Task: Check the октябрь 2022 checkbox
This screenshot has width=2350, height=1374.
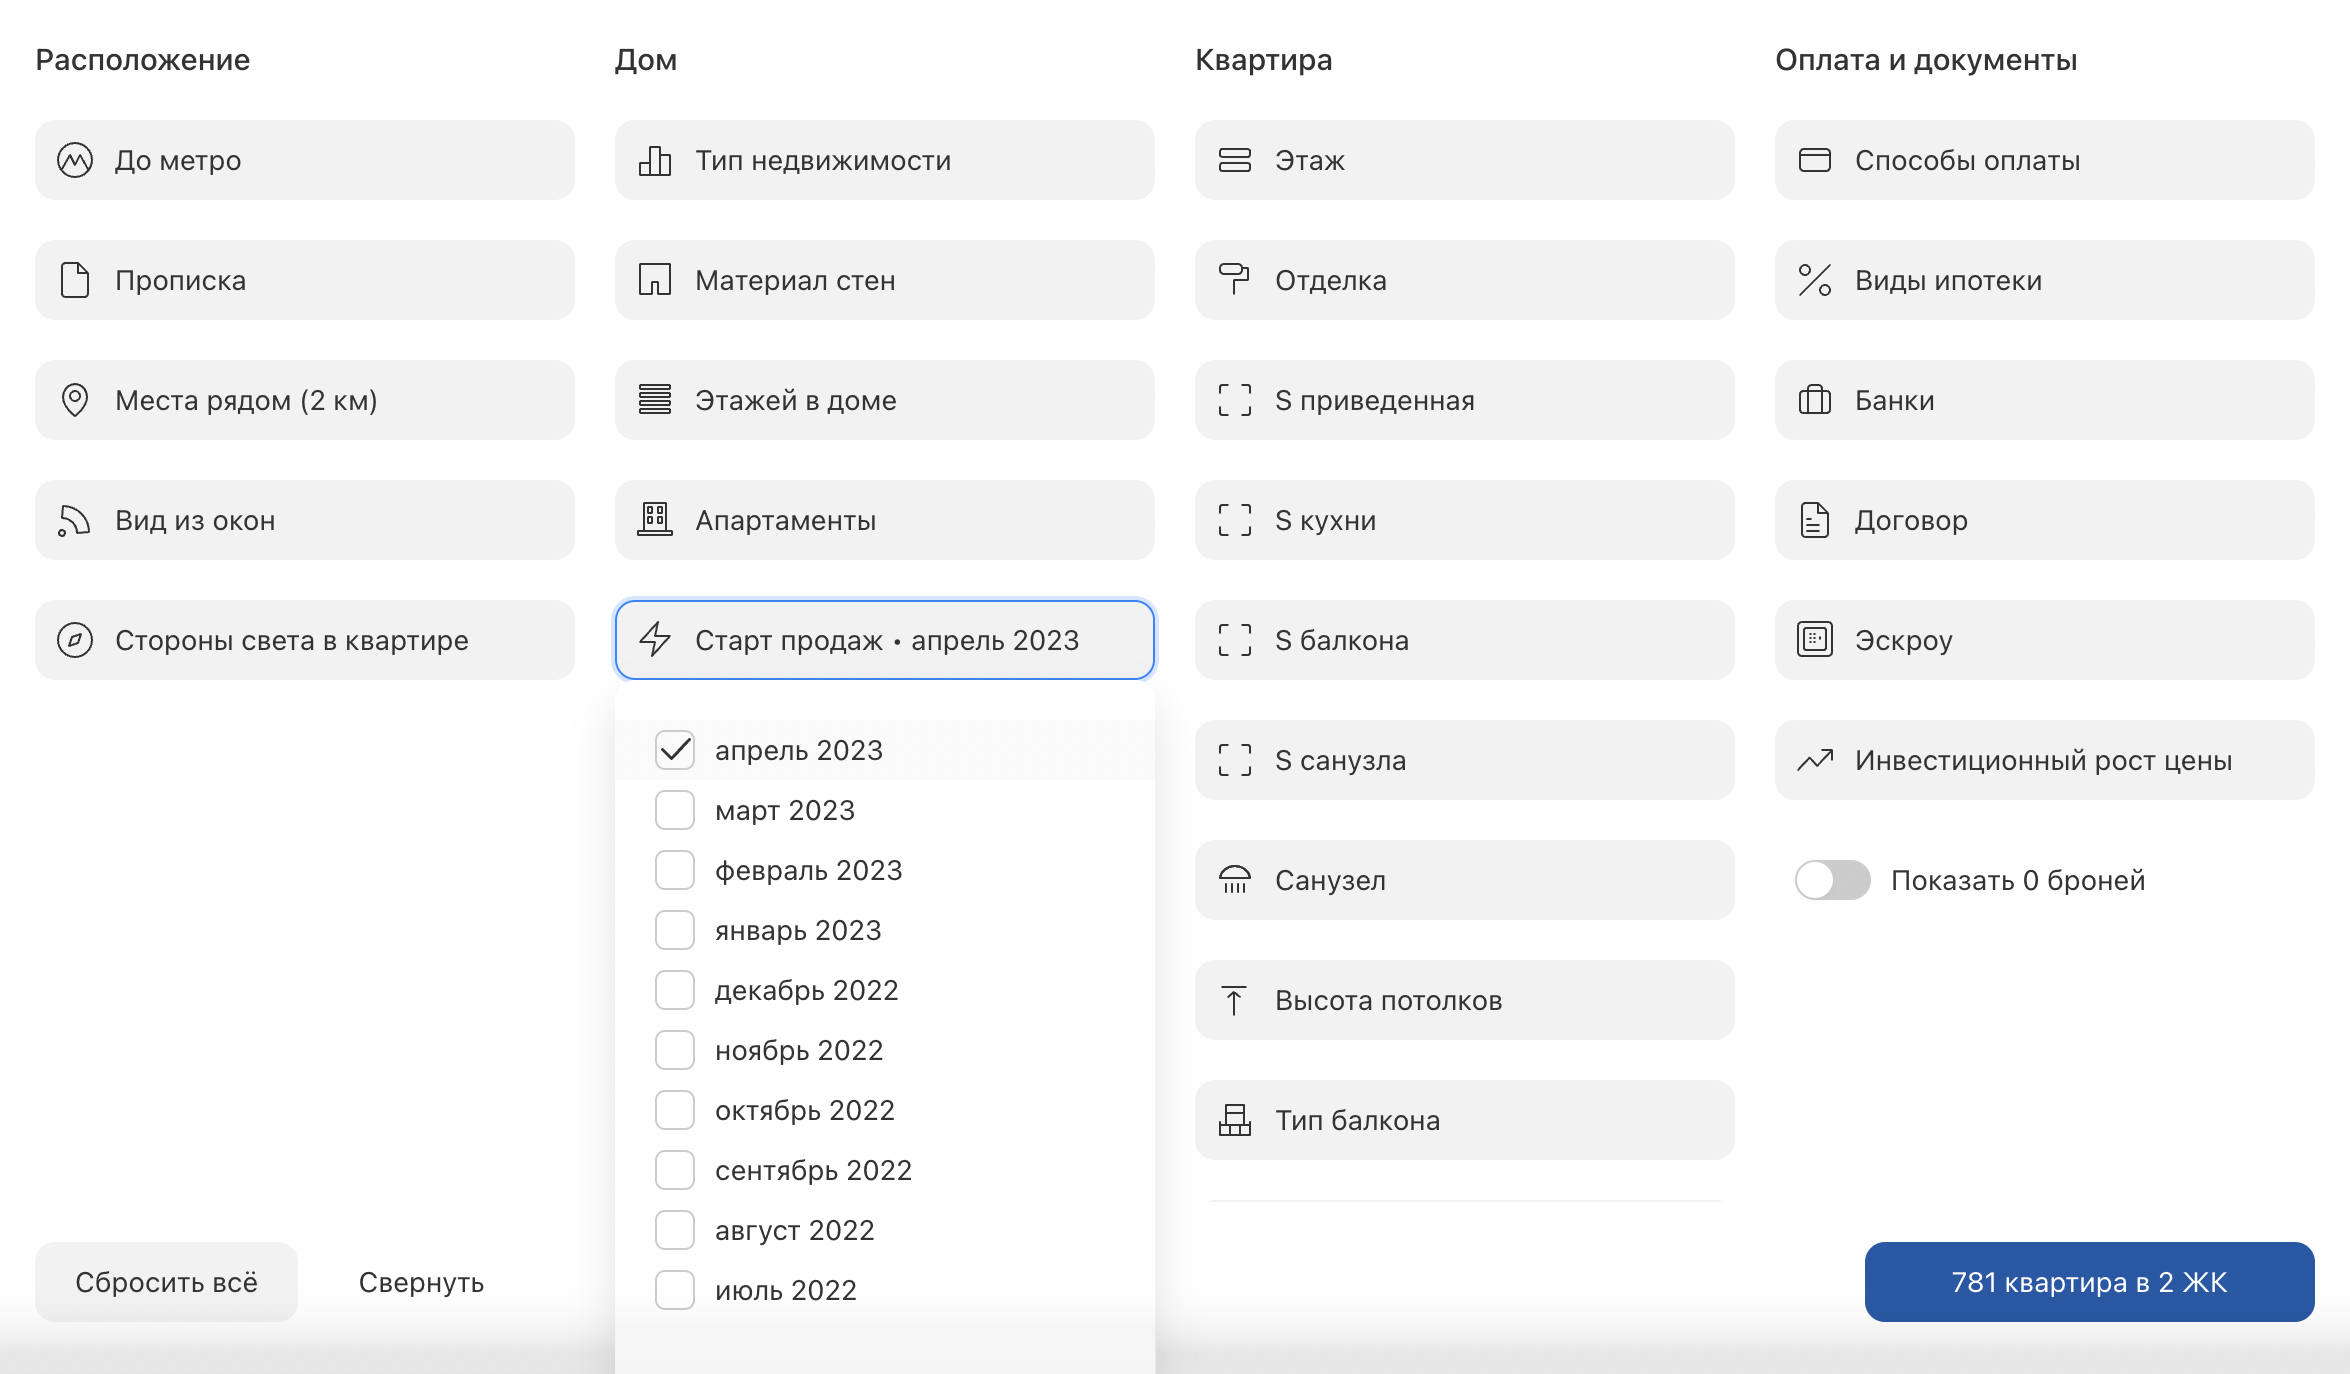Action: (x=675, y=1110)
